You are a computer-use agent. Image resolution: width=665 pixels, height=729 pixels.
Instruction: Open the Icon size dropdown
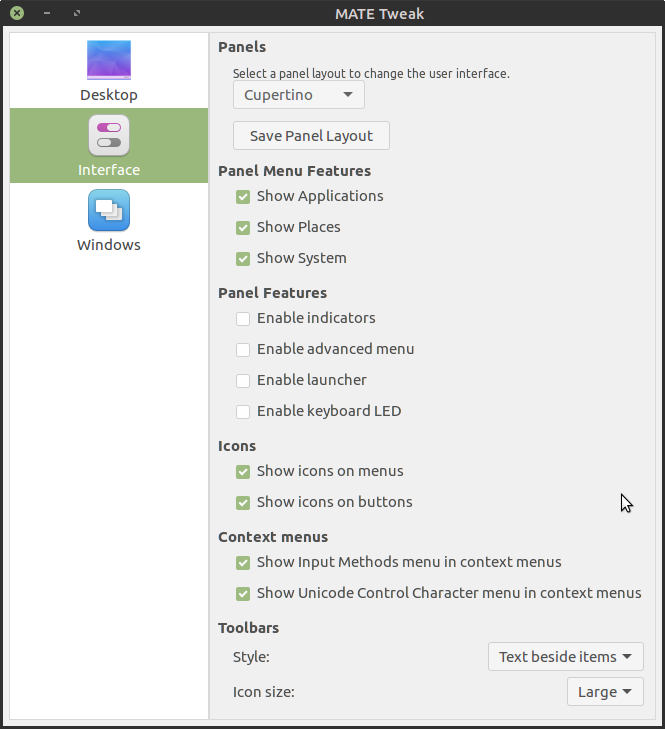[x=604, y=691]
